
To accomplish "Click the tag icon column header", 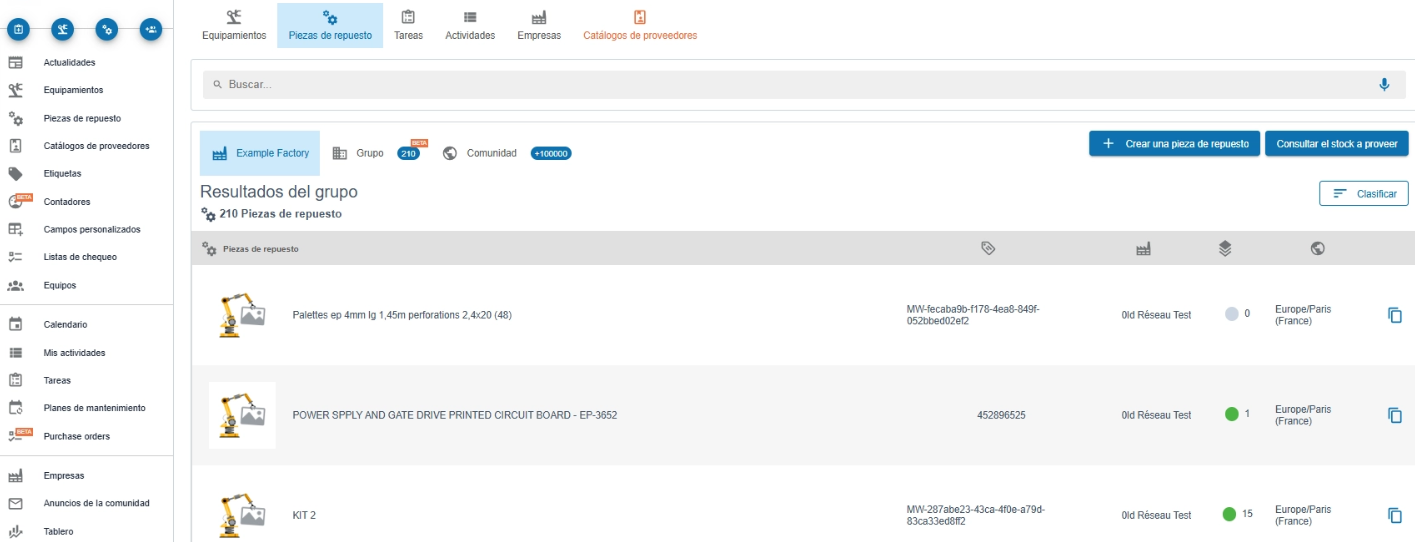I will point(988,248).
